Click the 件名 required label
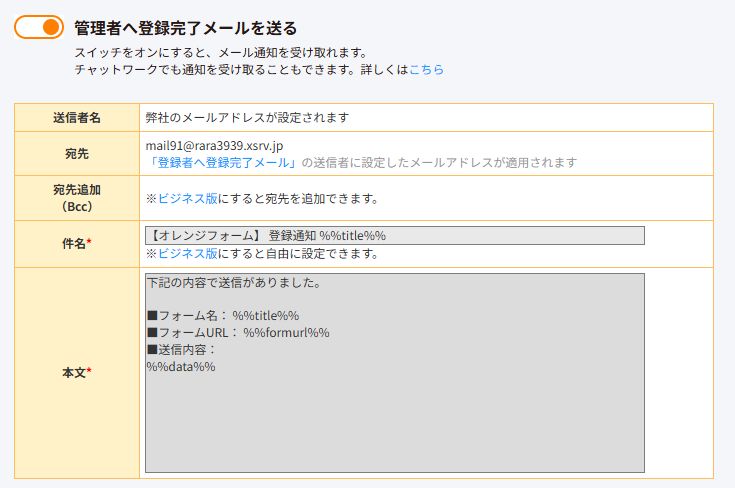This screenshot has height=488, width=735. (x=77, y=243)
